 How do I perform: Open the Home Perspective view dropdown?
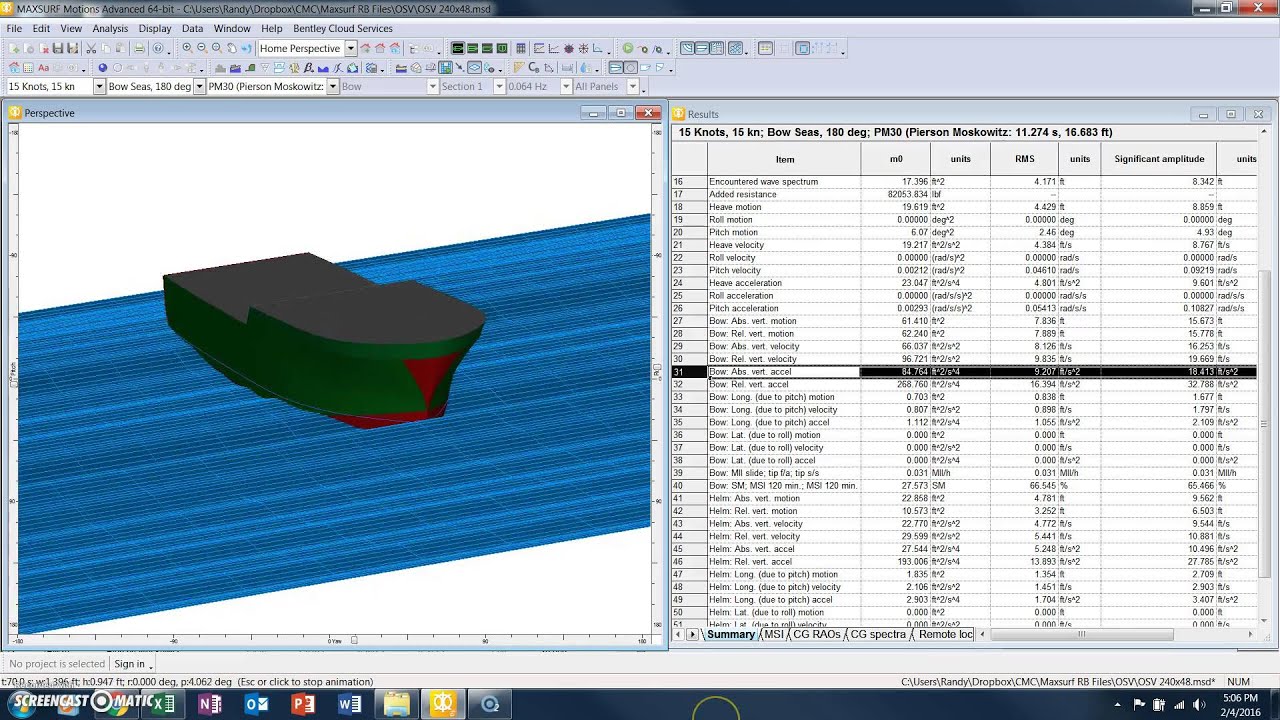click(x=351, y=48)
